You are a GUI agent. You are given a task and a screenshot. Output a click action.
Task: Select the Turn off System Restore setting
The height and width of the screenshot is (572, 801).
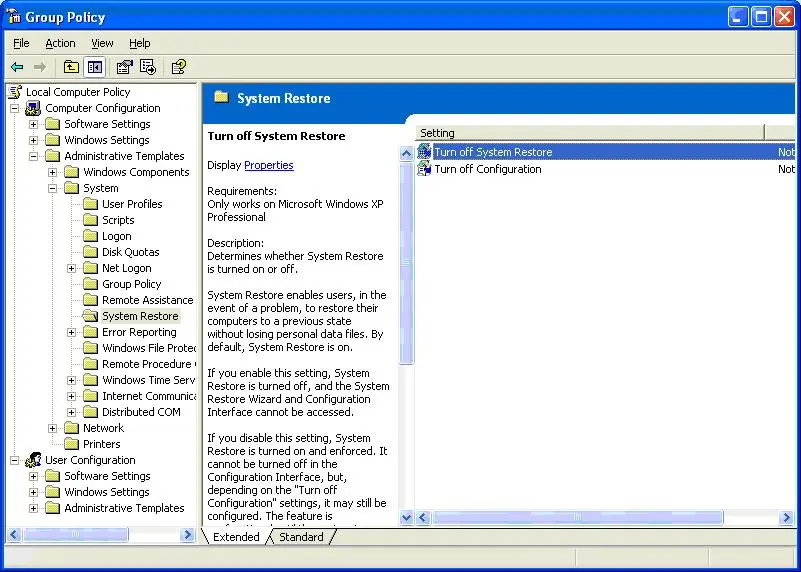[x=493, y=152]
